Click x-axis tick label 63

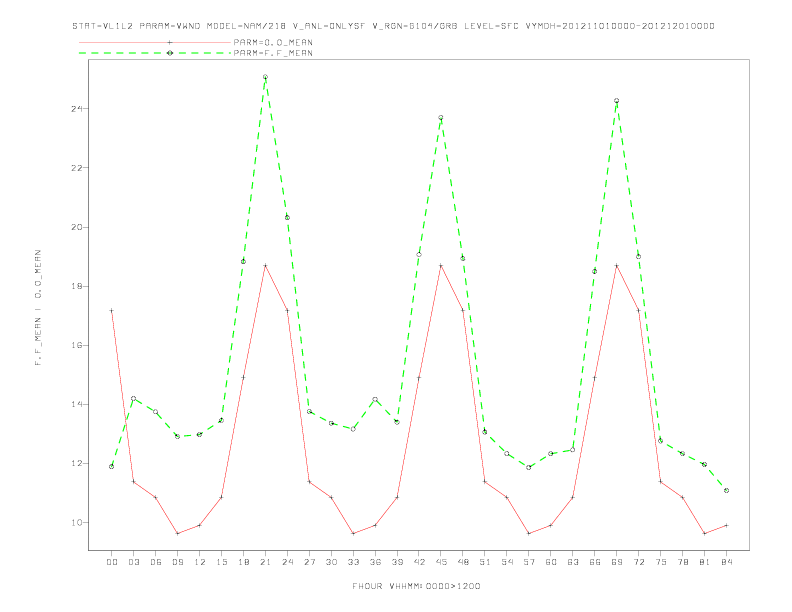(573, 562)
